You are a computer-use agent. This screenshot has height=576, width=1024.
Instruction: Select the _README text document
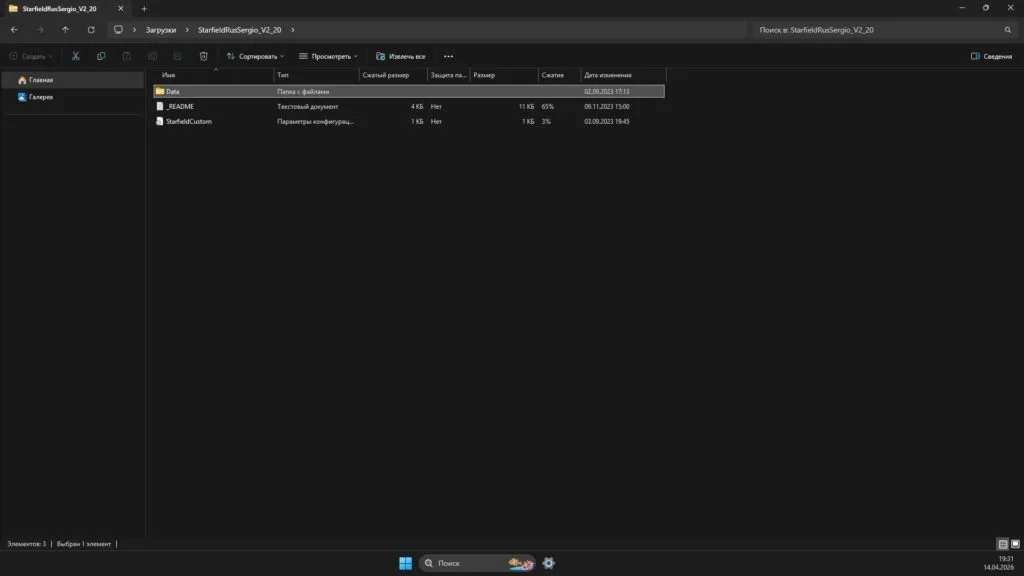tap(409, 106)
